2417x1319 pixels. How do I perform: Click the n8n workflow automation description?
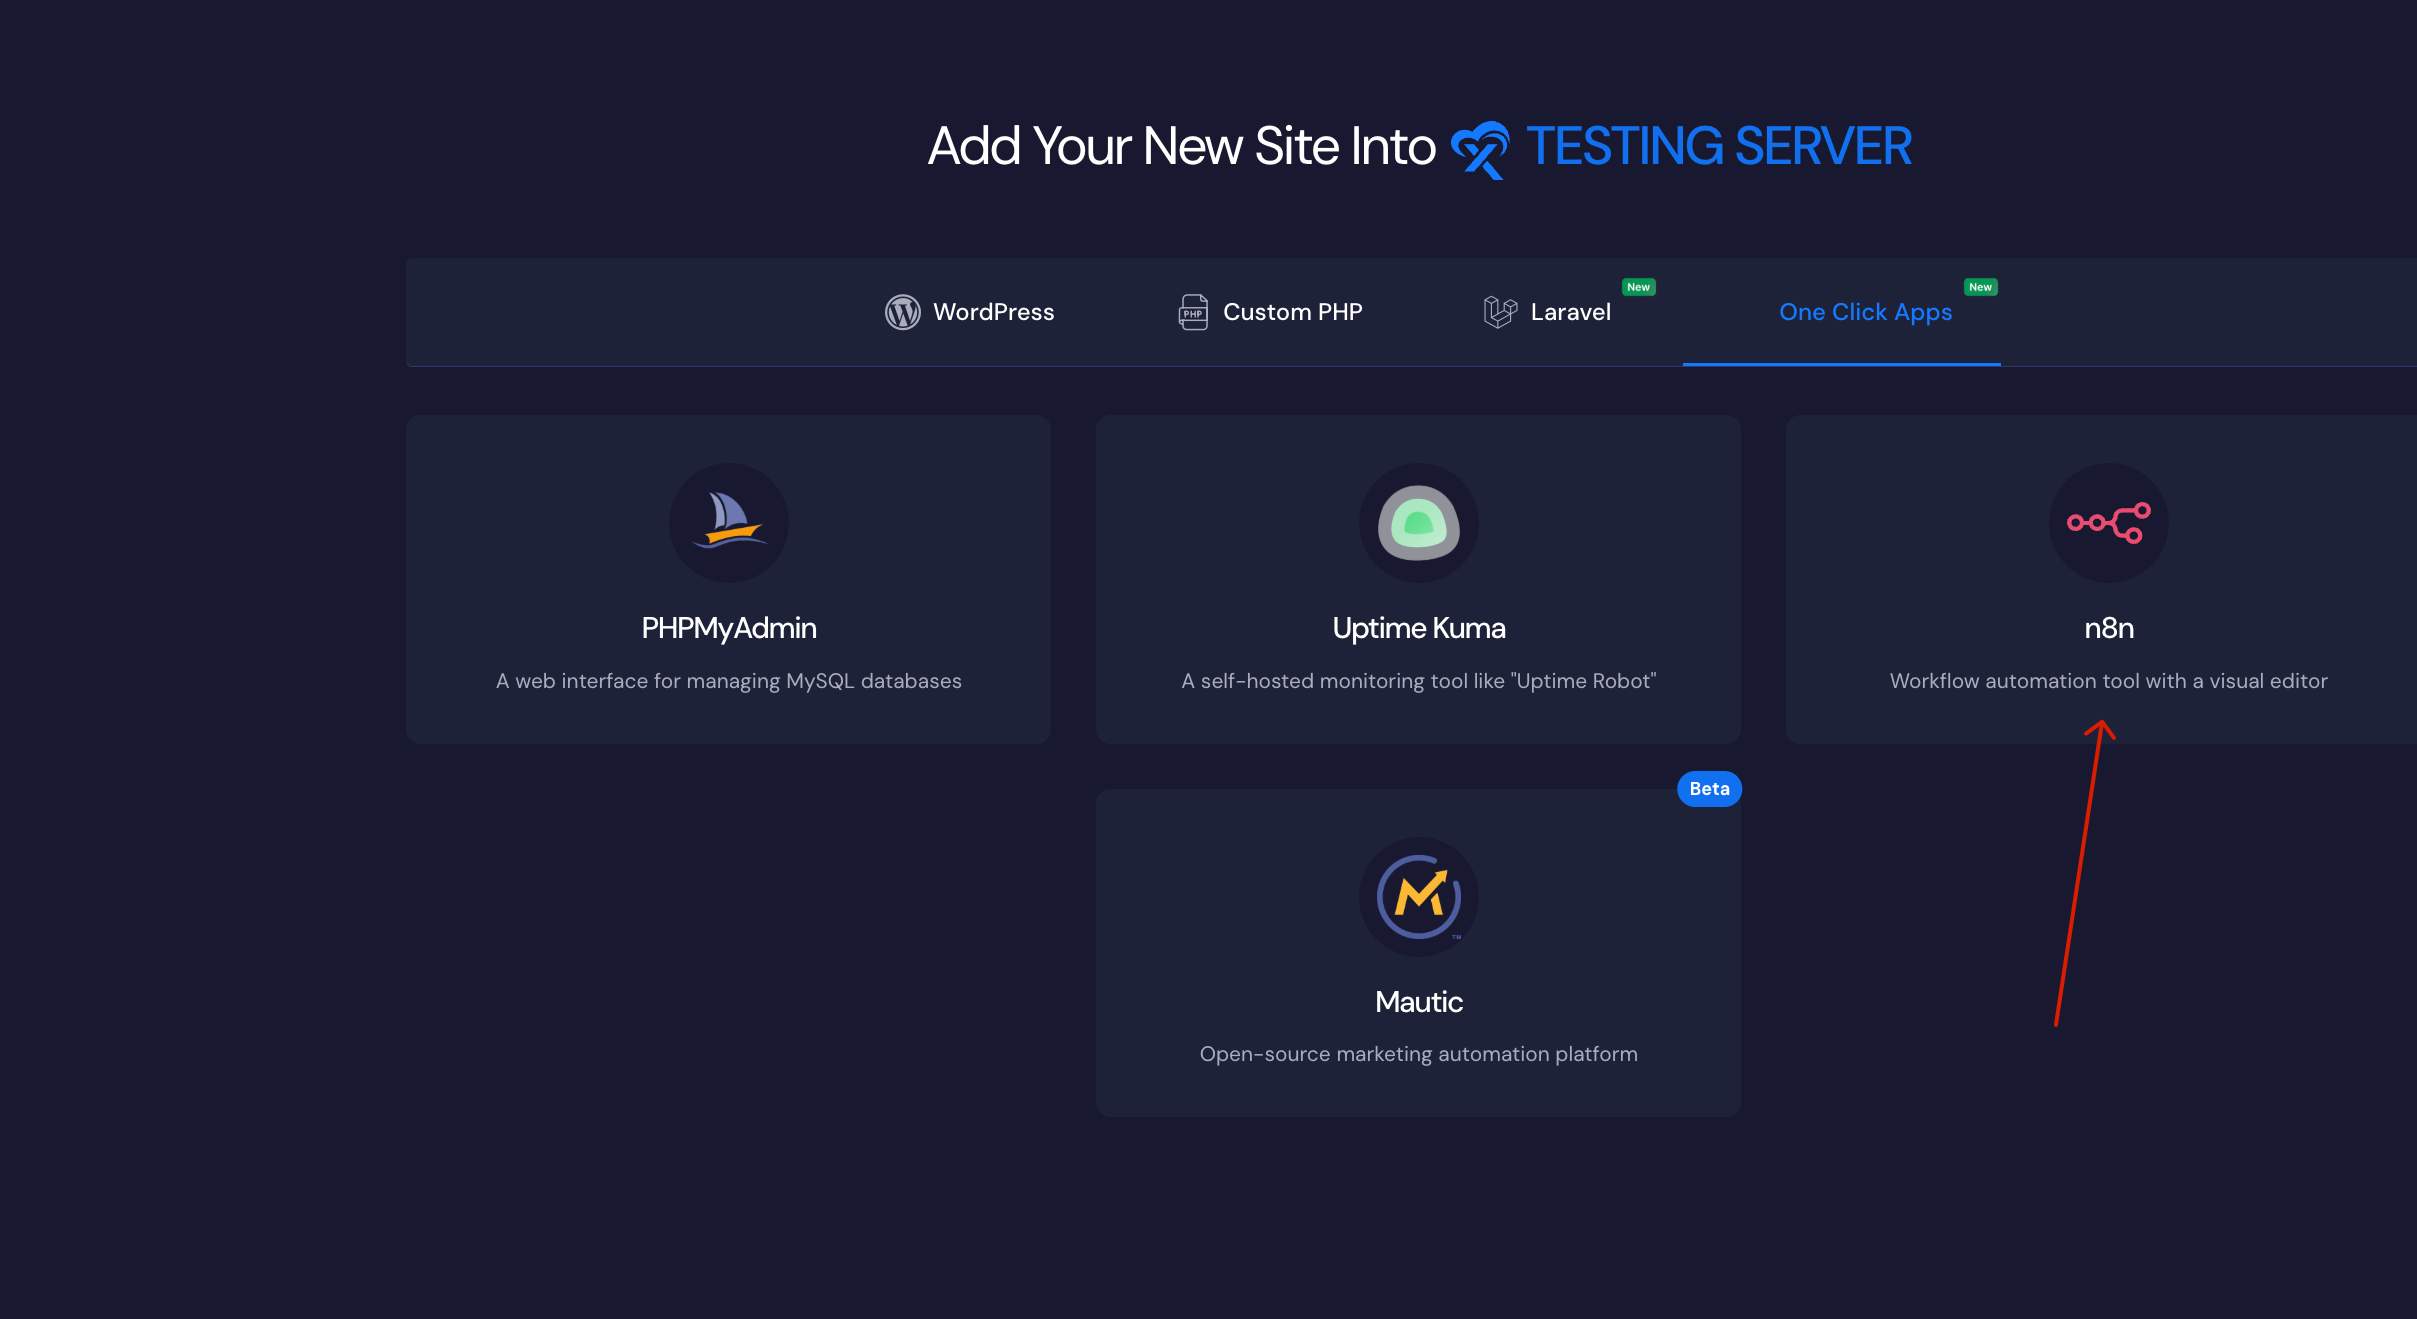point(2108,681)
